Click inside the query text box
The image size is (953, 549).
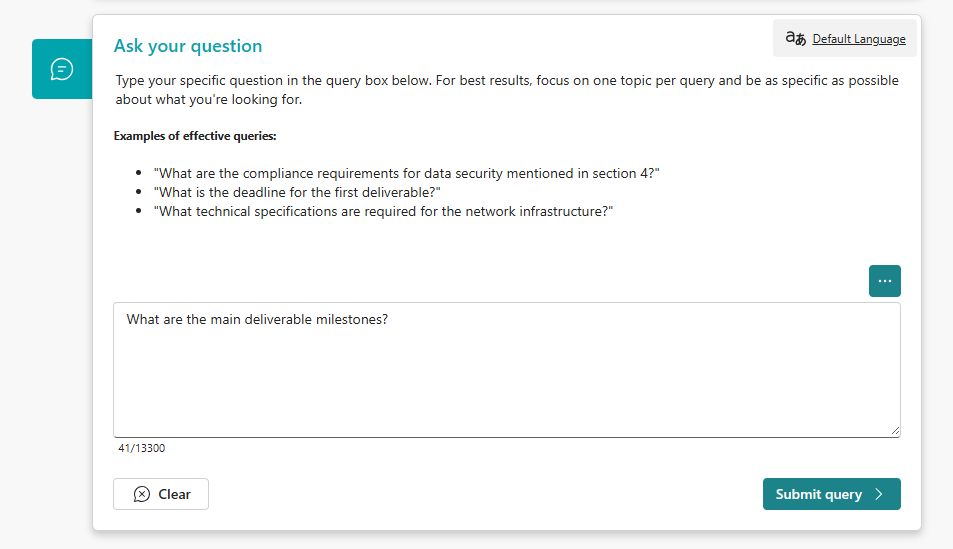tap(506, 370)
